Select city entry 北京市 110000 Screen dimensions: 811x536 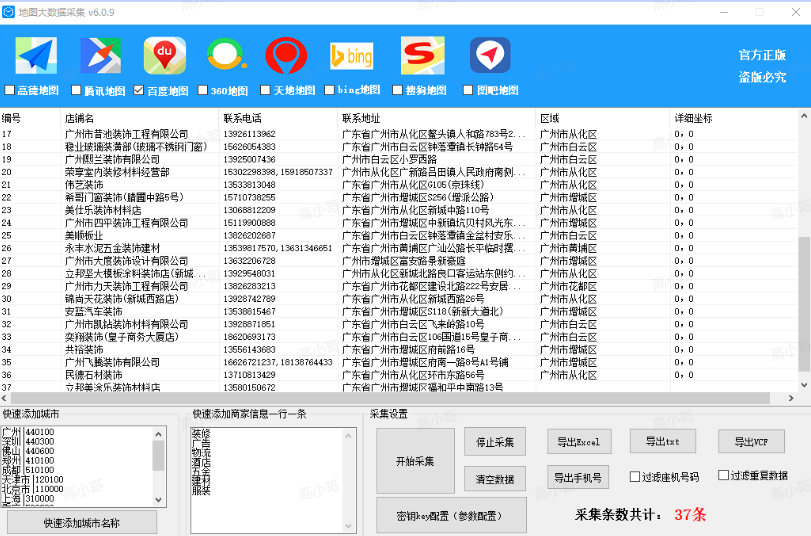[32, 489]
